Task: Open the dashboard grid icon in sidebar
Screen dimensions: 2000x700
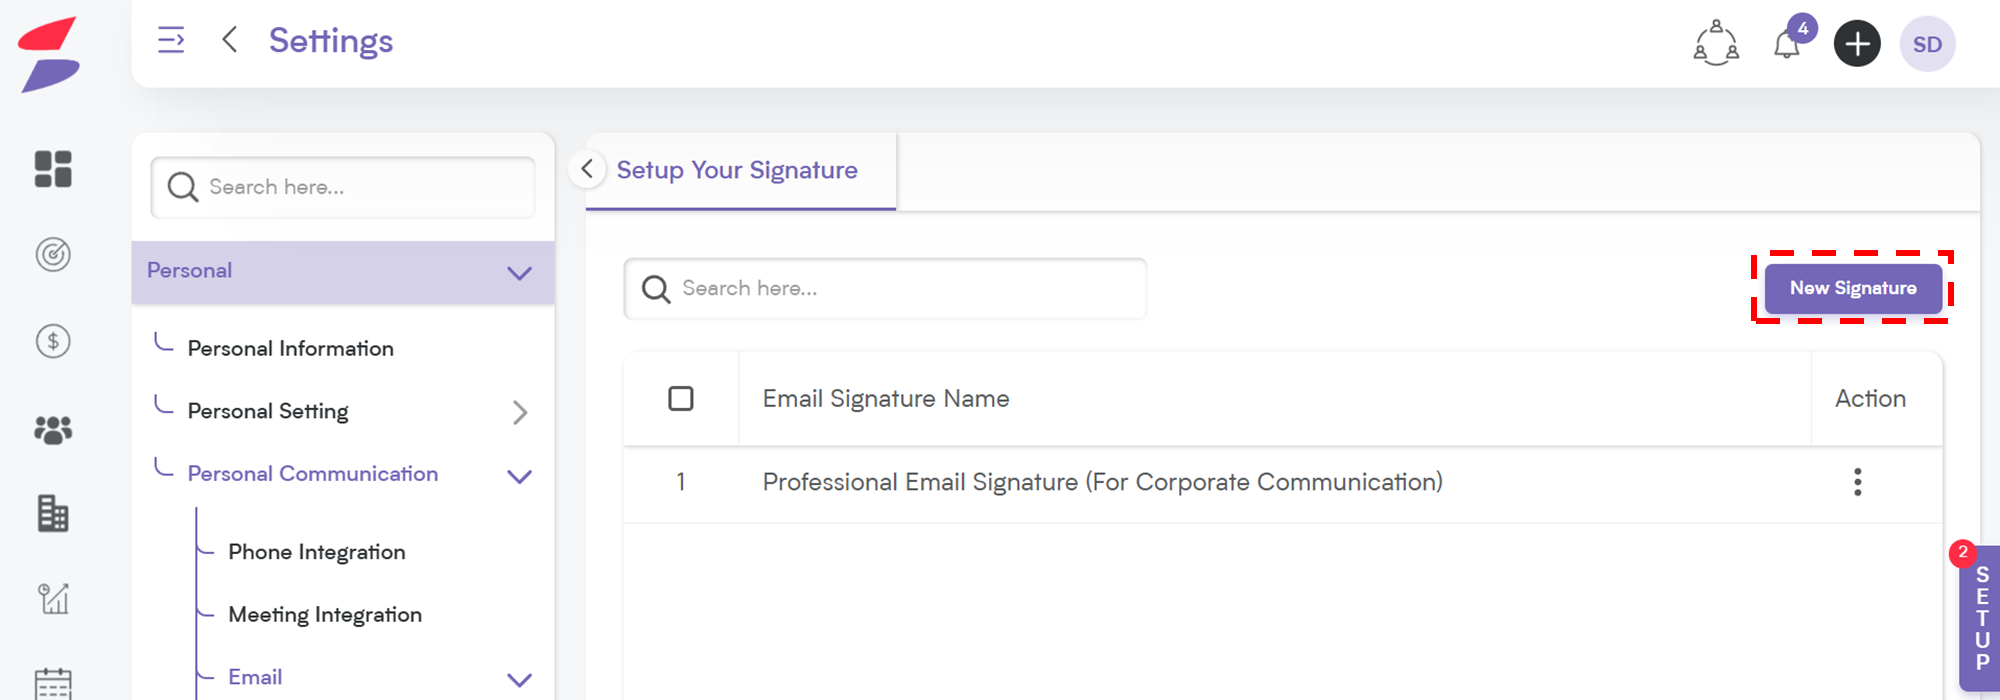Action: tap(53, 169)
